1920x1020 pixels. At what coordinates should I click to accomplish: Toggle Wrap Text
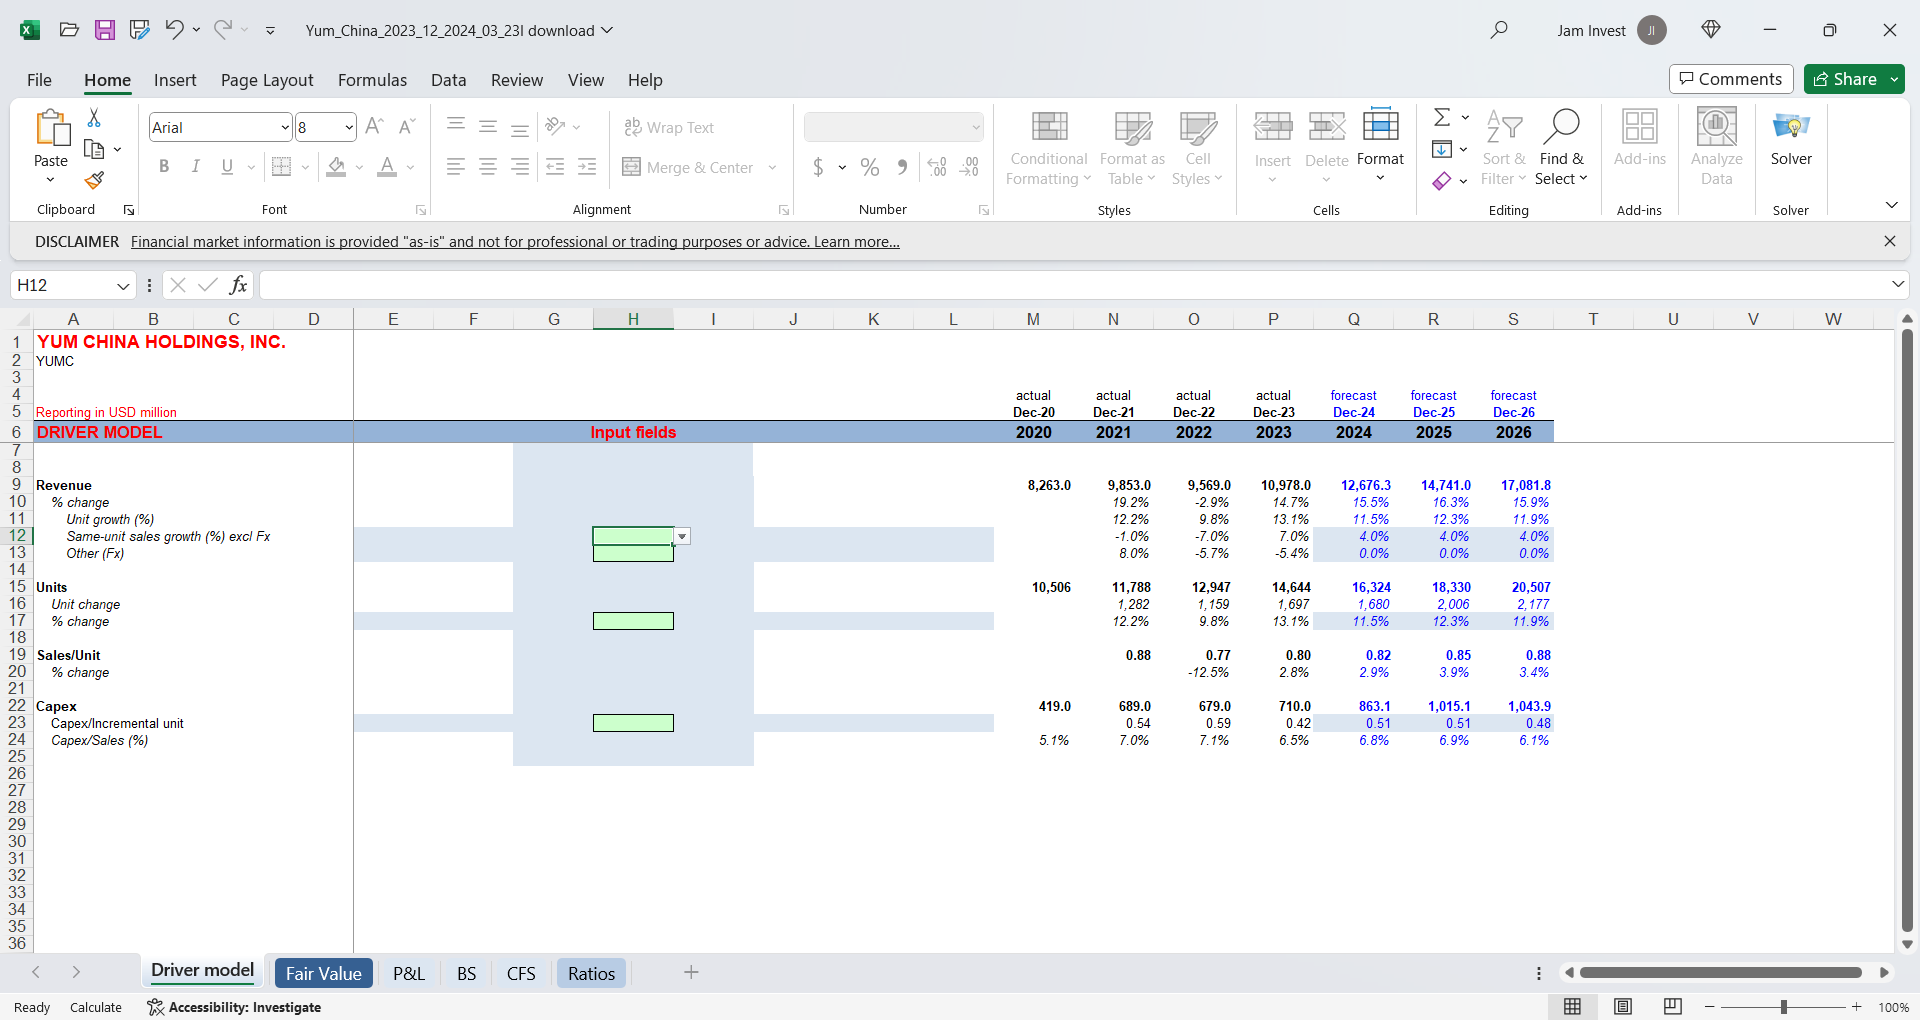click(x=669, y=127)
